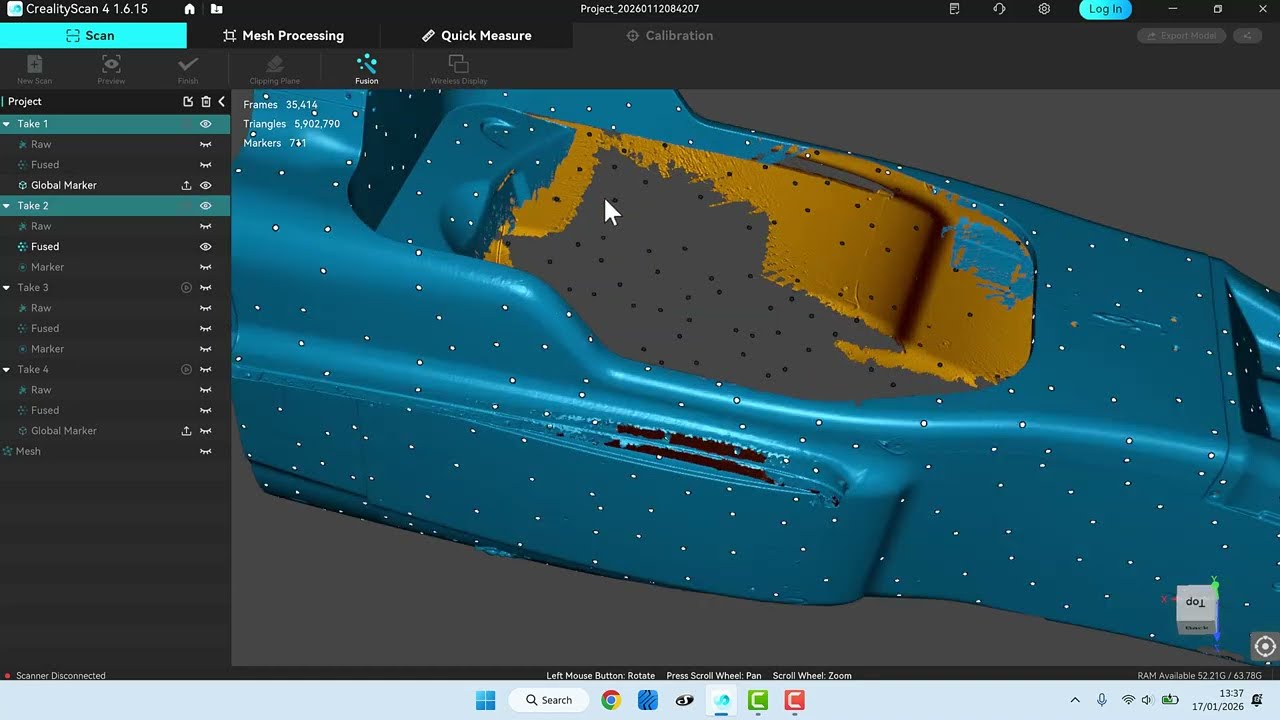Open Chrome from the taskbar
Screen dimensions: 1280x720
point(610,700)
